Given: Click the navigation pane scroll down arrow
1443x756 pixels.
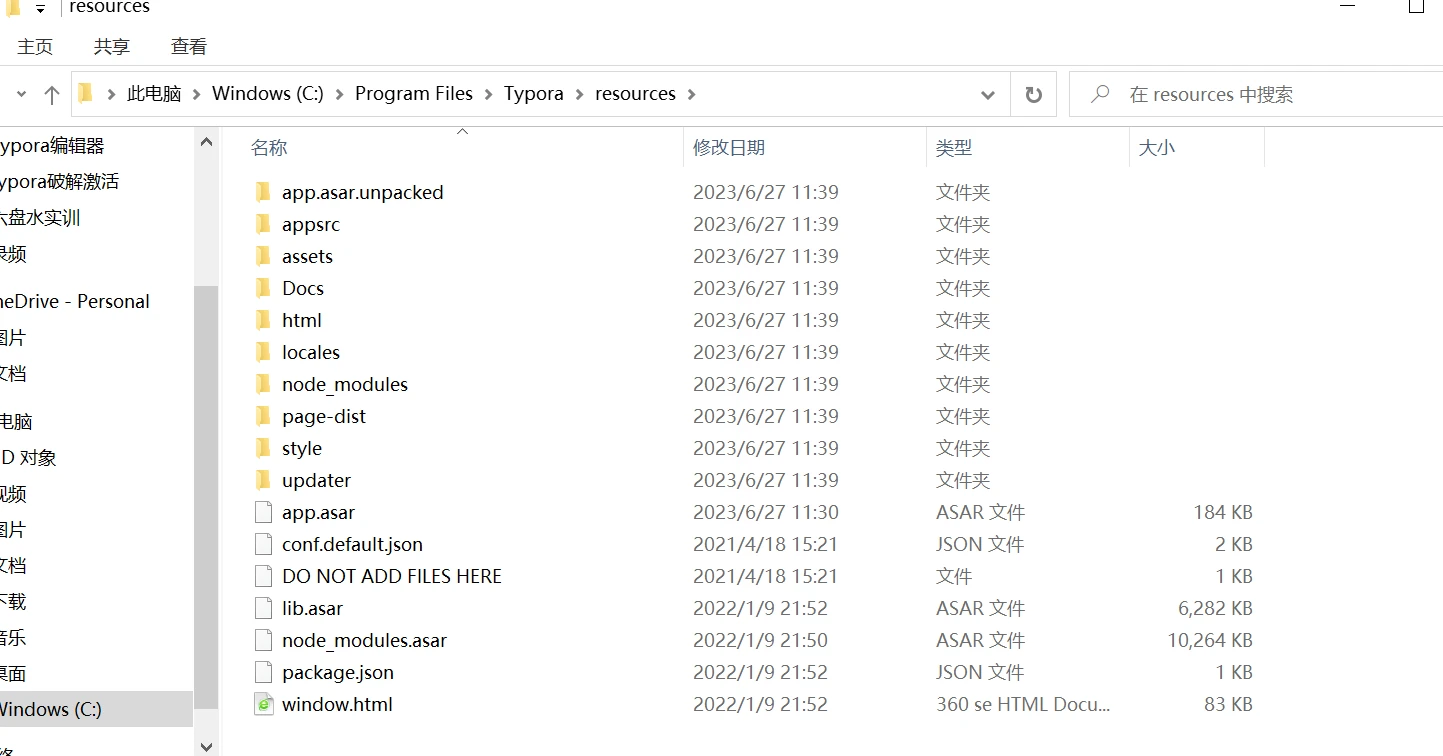Looking at the screenshot, I should (x=206, y=745).
